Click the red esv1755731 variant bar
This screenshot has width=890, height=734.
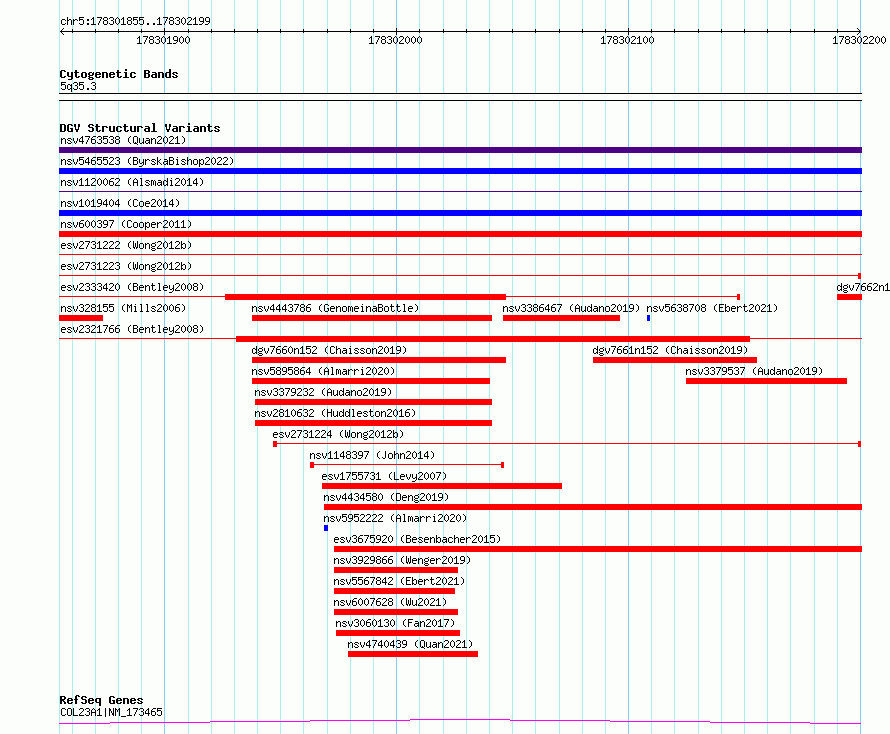pos(442,486)
